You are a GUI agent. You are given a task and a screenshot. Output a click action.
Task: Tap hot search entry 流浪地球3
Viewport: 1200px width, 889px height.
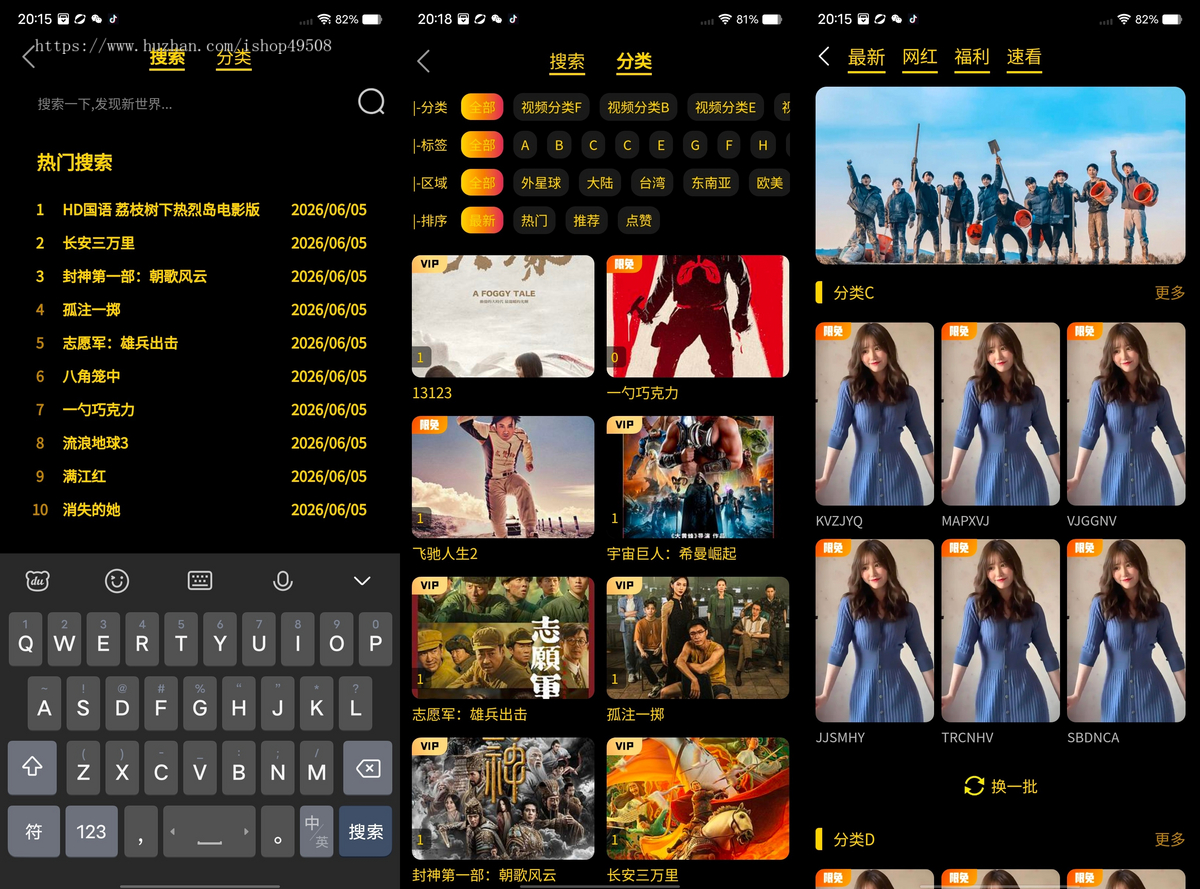96,443
